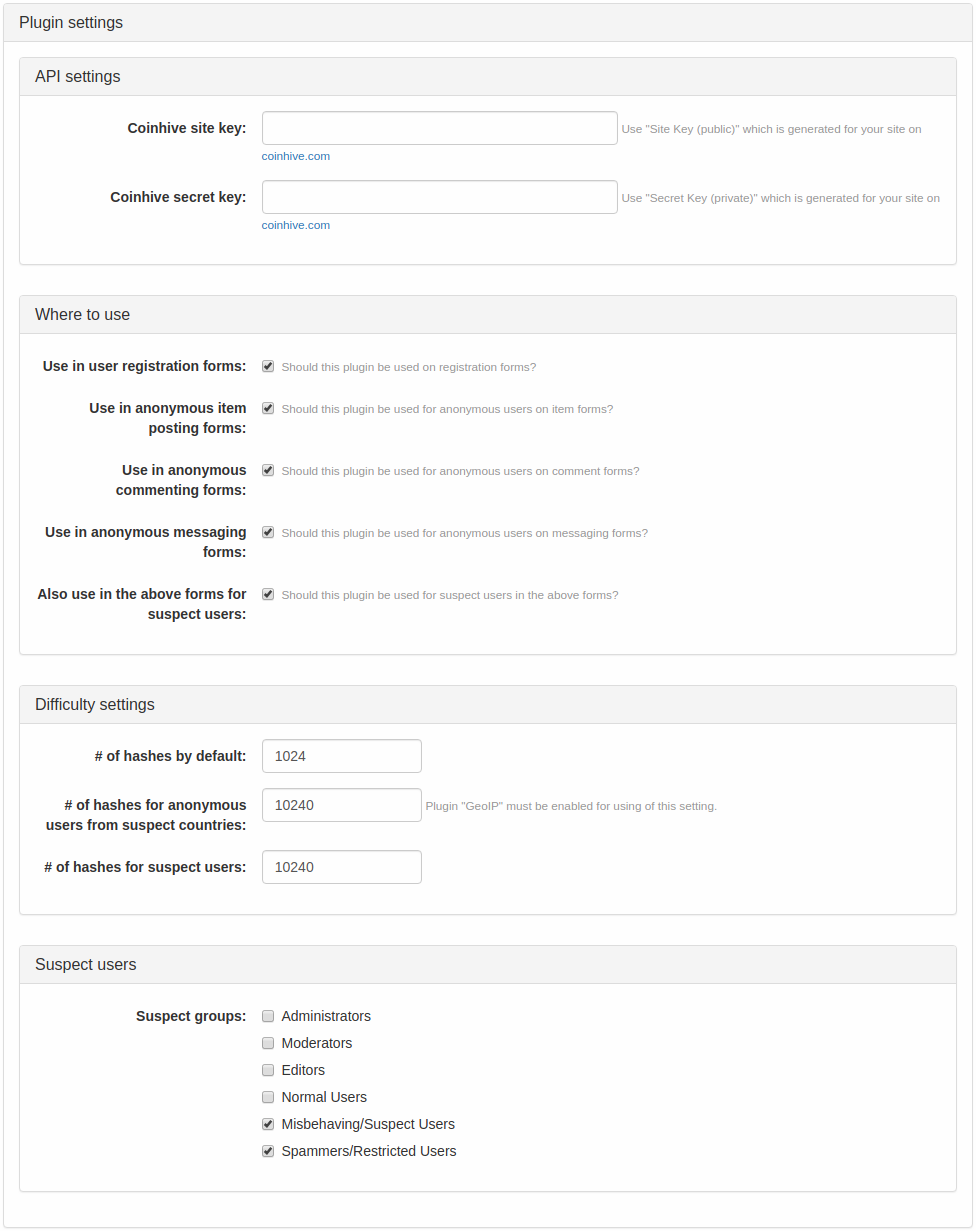Uncheck Misbehaving/Suspect Users group
Screen dimensions: 976x1231
click(268, 1124)
